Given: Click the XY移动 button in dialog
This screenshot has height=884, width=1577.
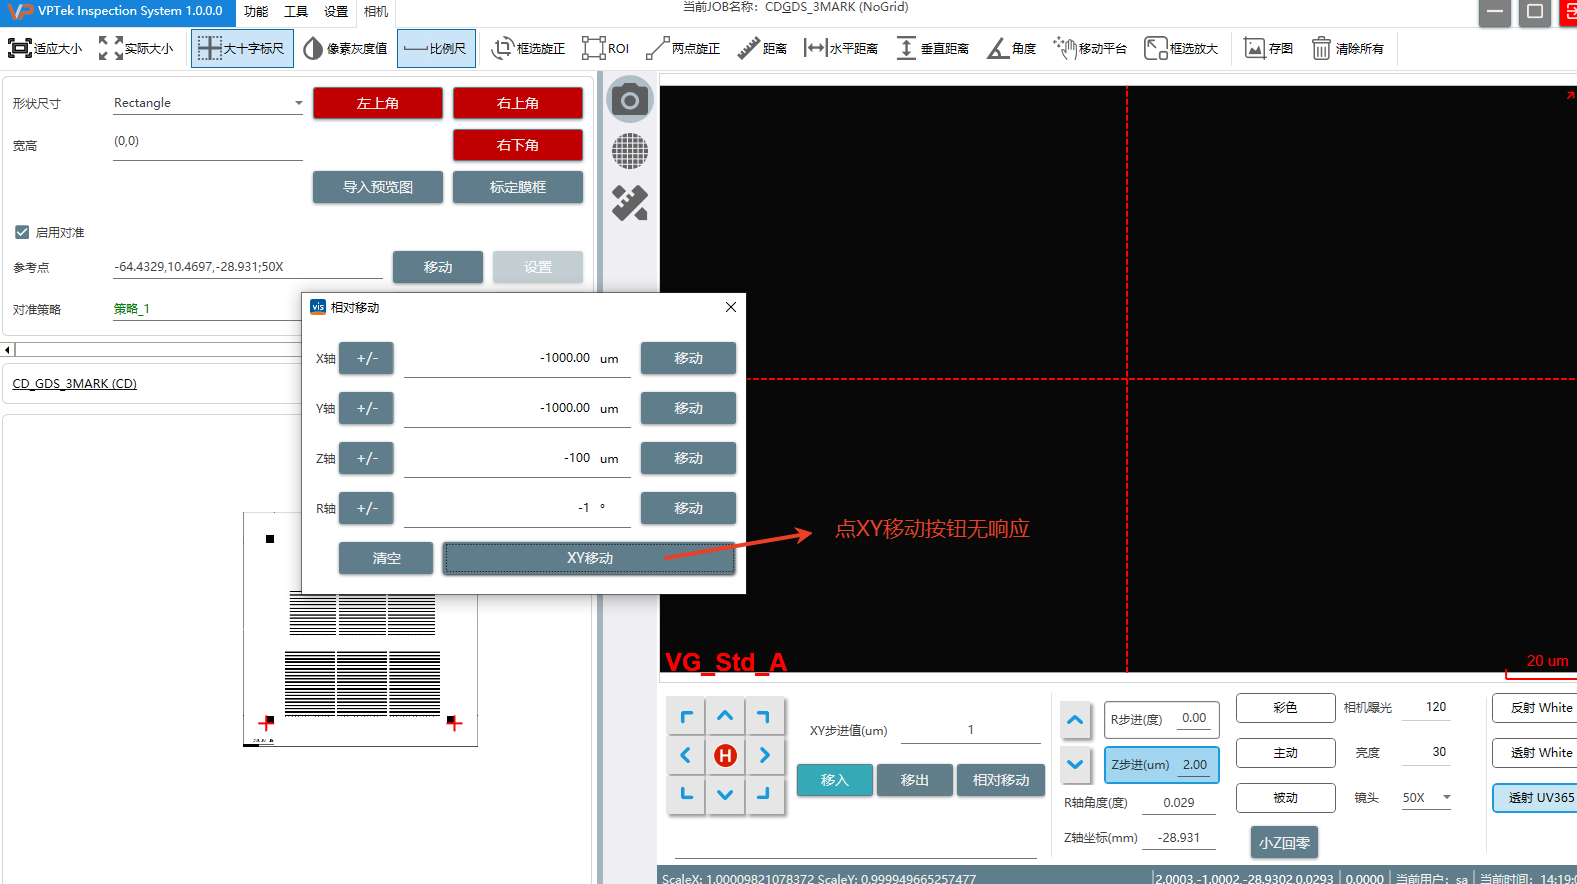Looking at the screenshot, I should [x=589, y=558].
